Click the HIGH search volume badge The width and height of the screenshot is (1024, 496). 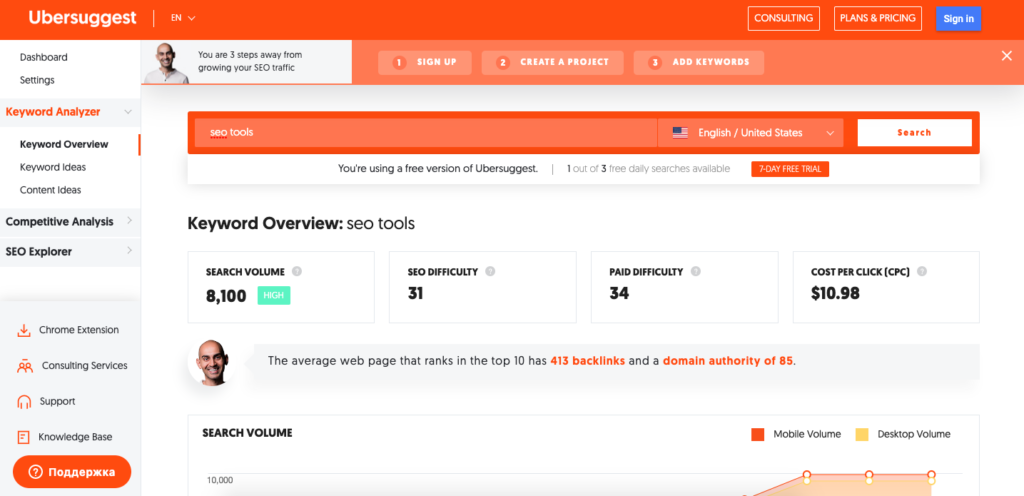click(x=274, y=296)
